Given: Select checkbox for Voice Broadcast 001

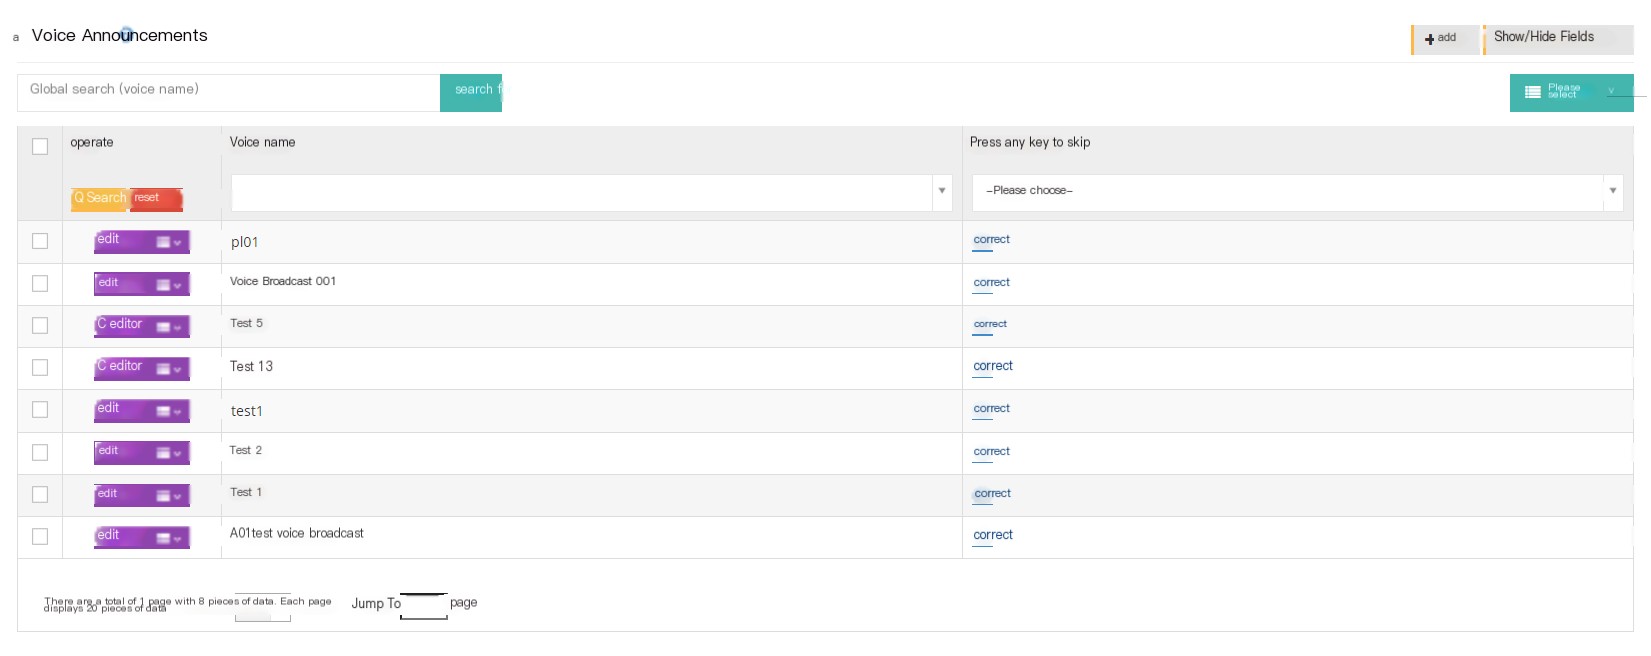Looking at the screenshot, I should 40,283.
